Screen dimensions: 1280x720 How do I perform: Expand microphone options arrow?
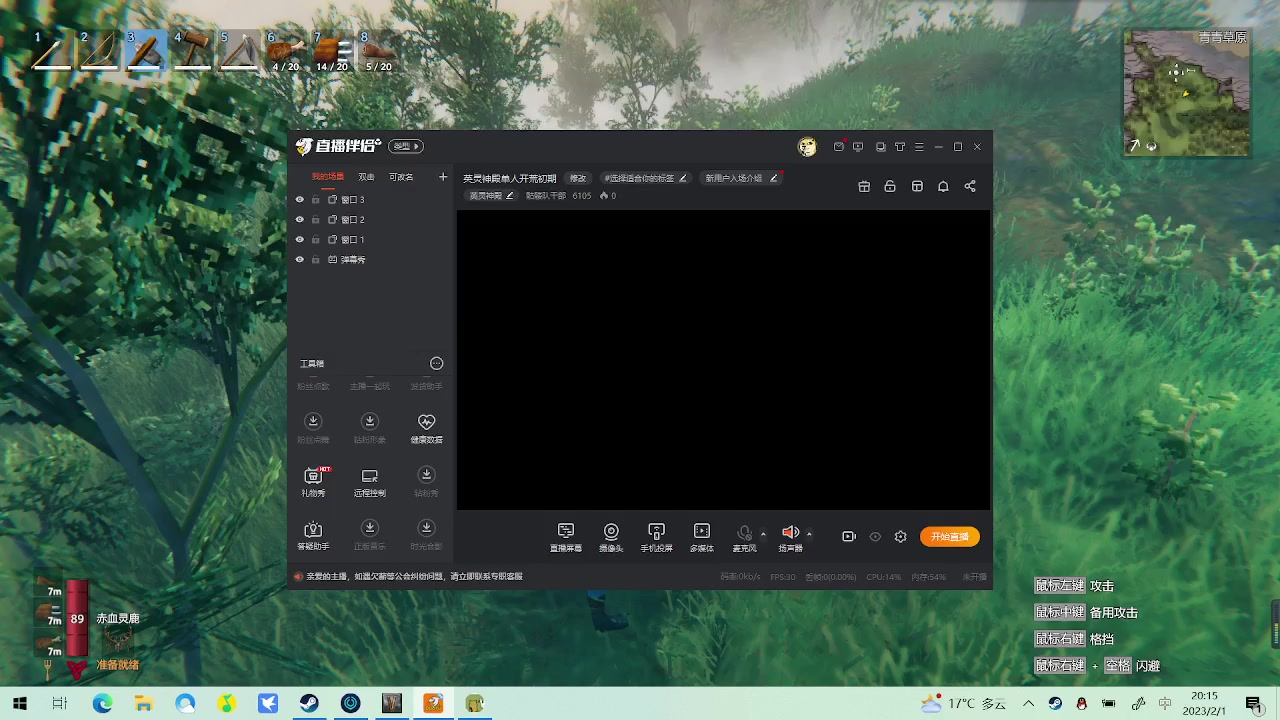764,533
